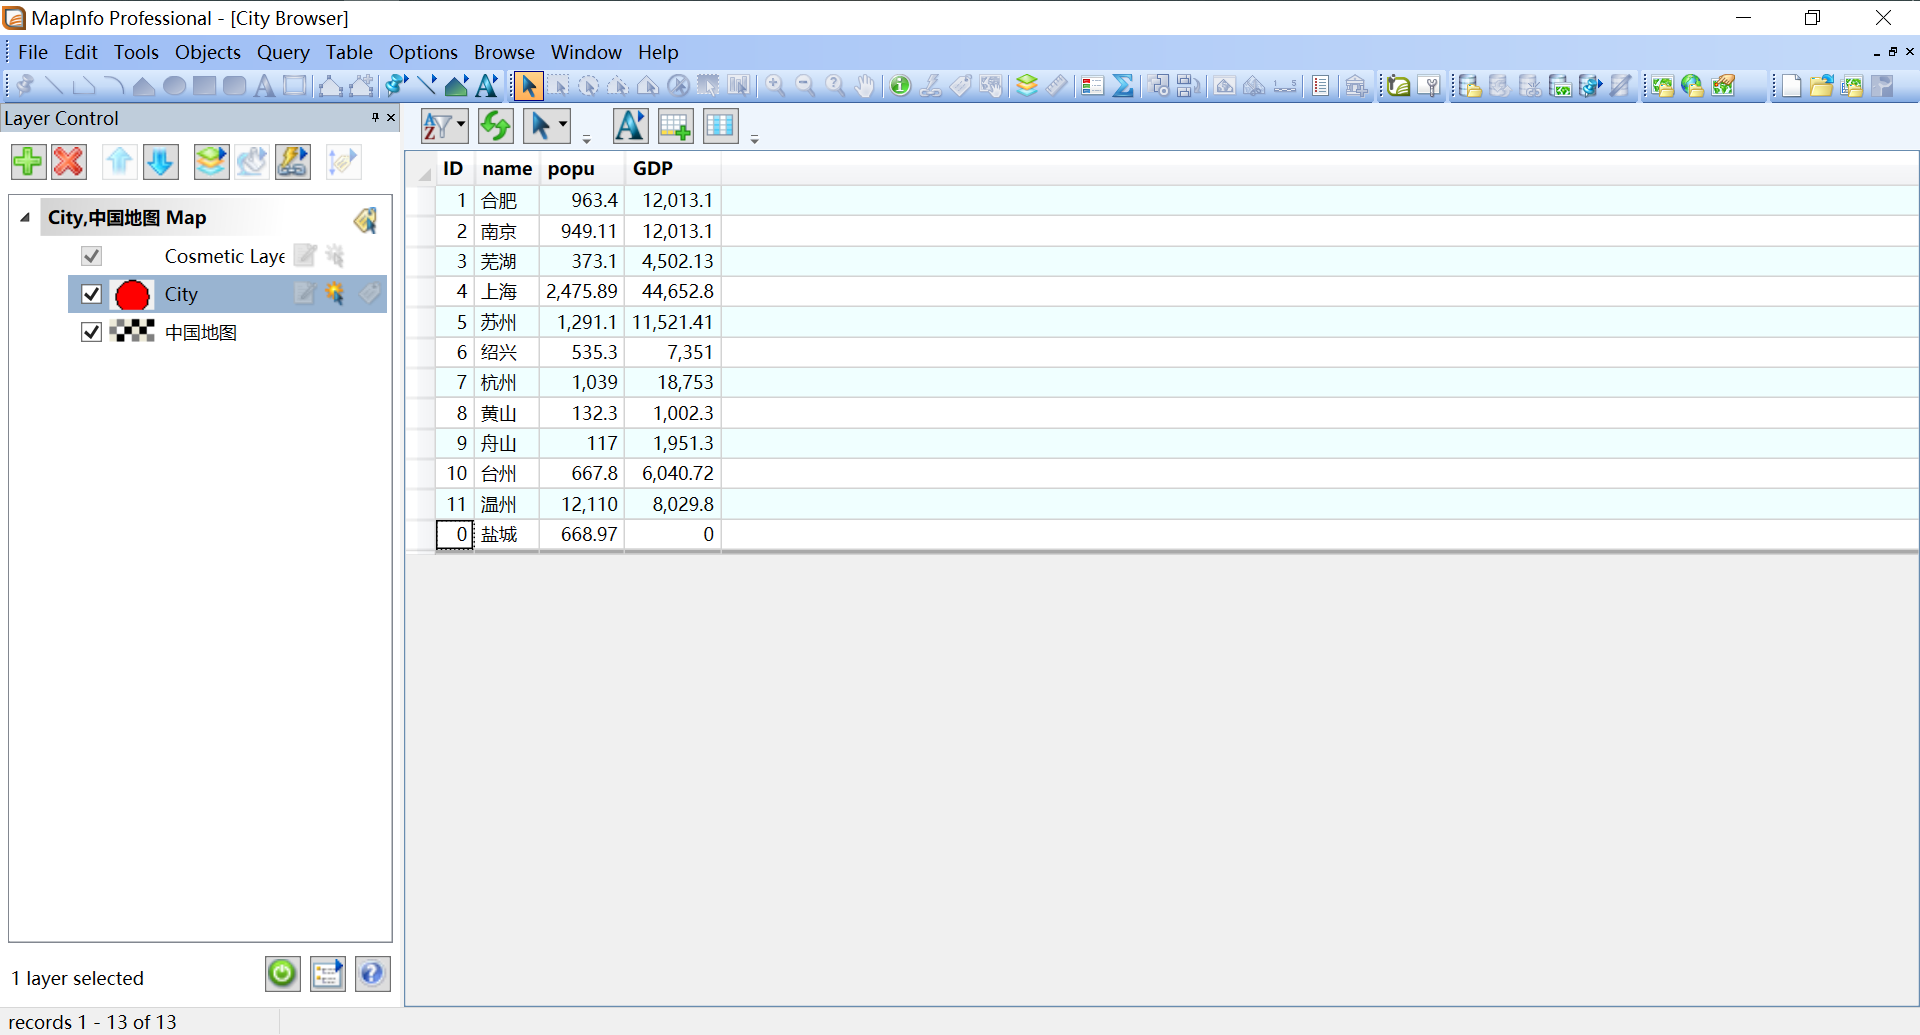Click the green refresh button below layer list
Screen dimensions: 1920x1035
[x=282, y=973]
